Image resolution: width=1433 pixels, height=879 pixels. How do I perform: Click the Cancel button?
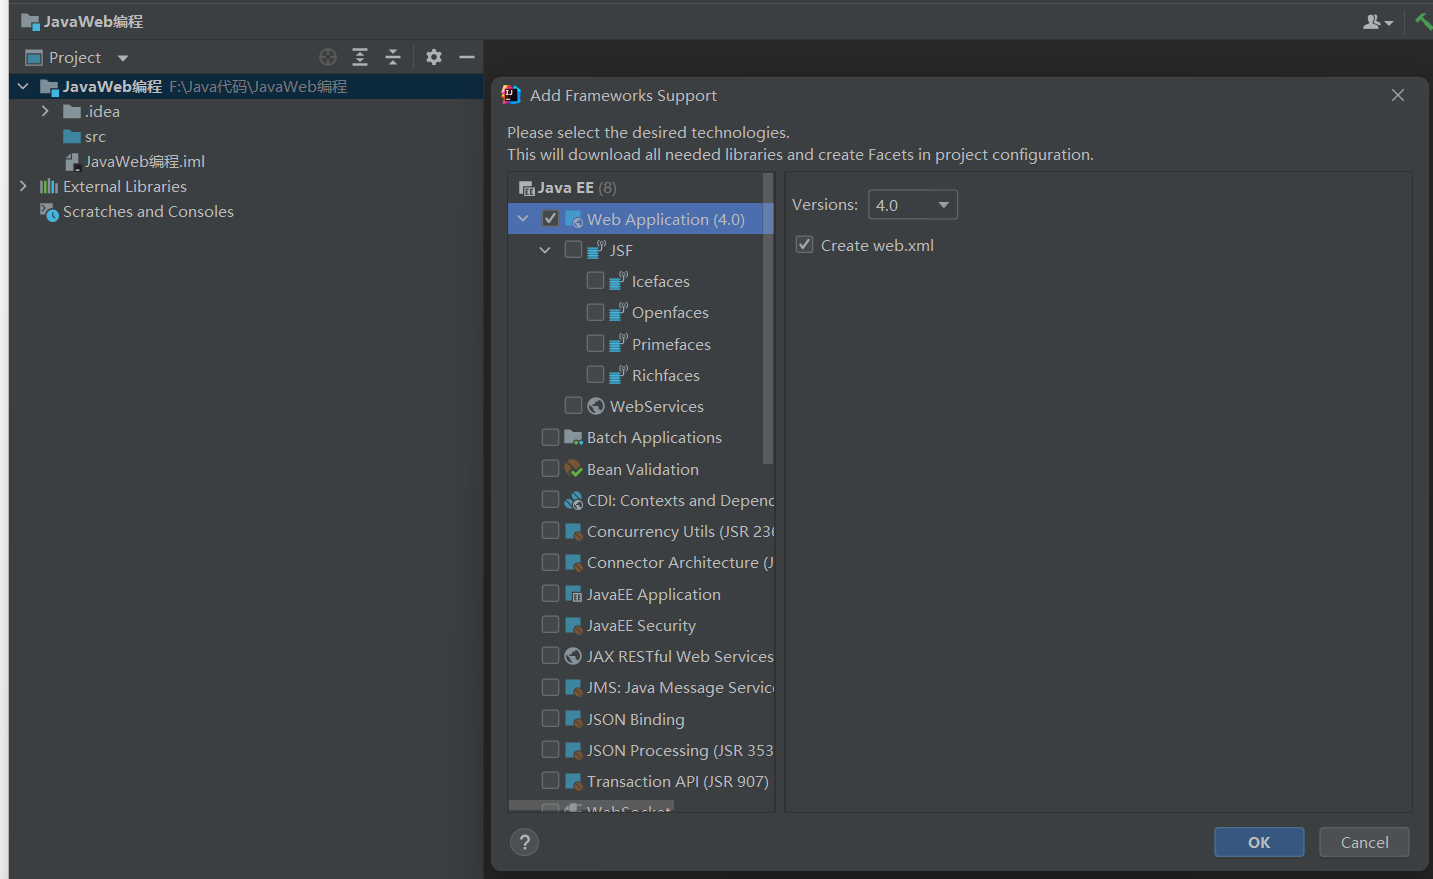tap(1364, 842)
